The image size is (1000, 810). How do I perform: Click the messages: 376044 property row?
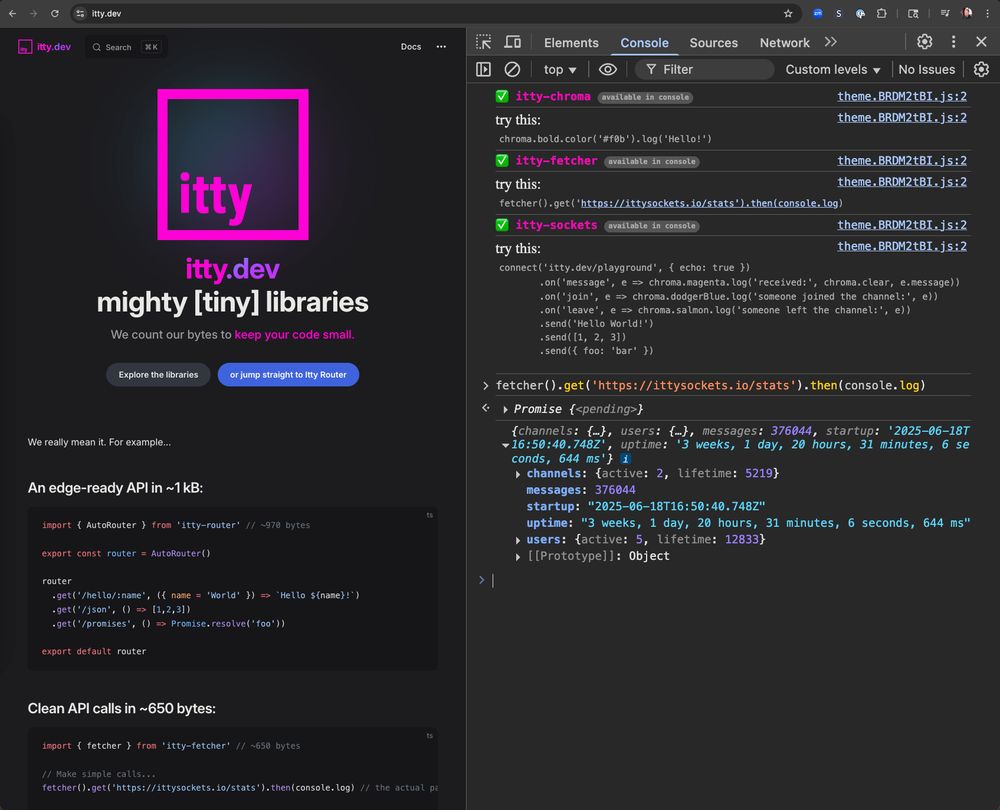(x=580, y=490)
